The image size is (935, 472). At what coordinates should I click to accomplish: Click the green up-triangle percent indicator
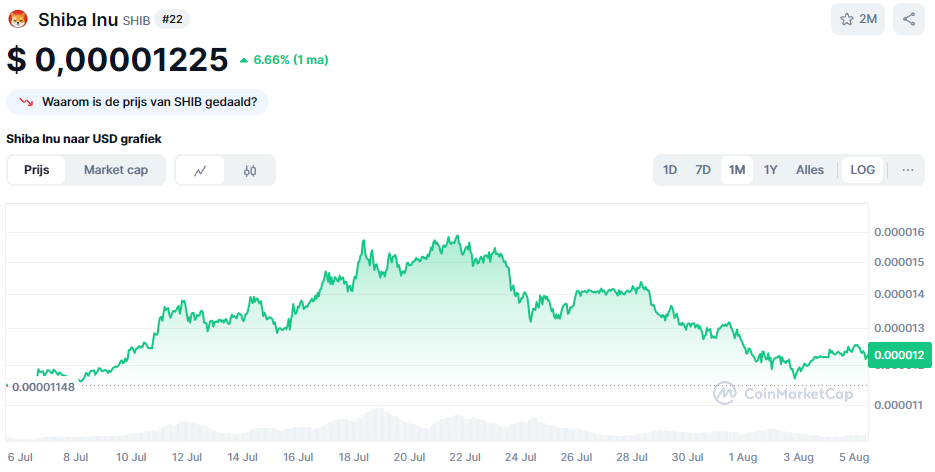pyautogui.click(x=243, y=60)
